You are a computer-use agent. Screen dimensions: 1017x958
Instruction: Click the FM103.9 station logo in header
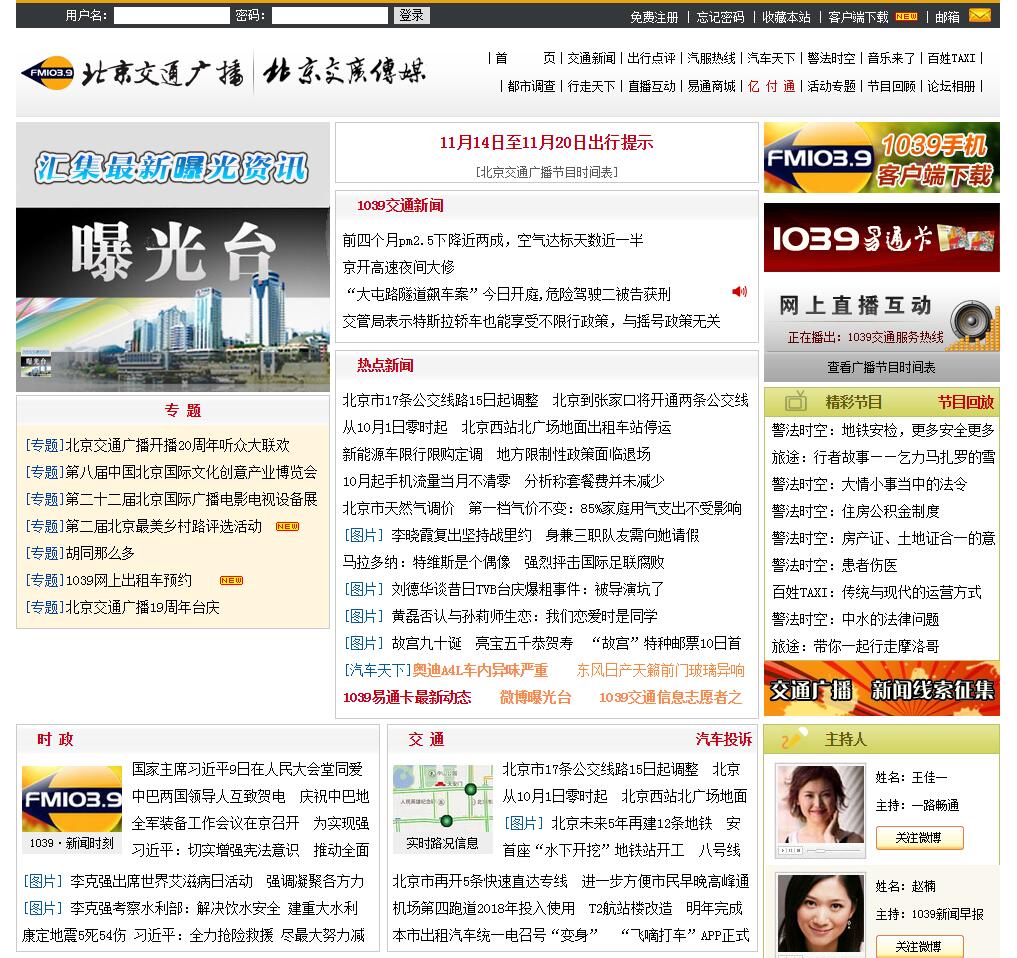click(47, 73)
